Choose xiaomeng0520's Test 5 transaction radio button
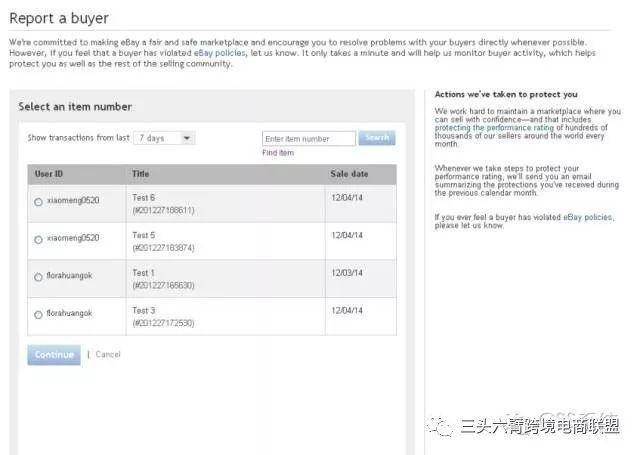This screenshot has width=640, height=455. 38,240
